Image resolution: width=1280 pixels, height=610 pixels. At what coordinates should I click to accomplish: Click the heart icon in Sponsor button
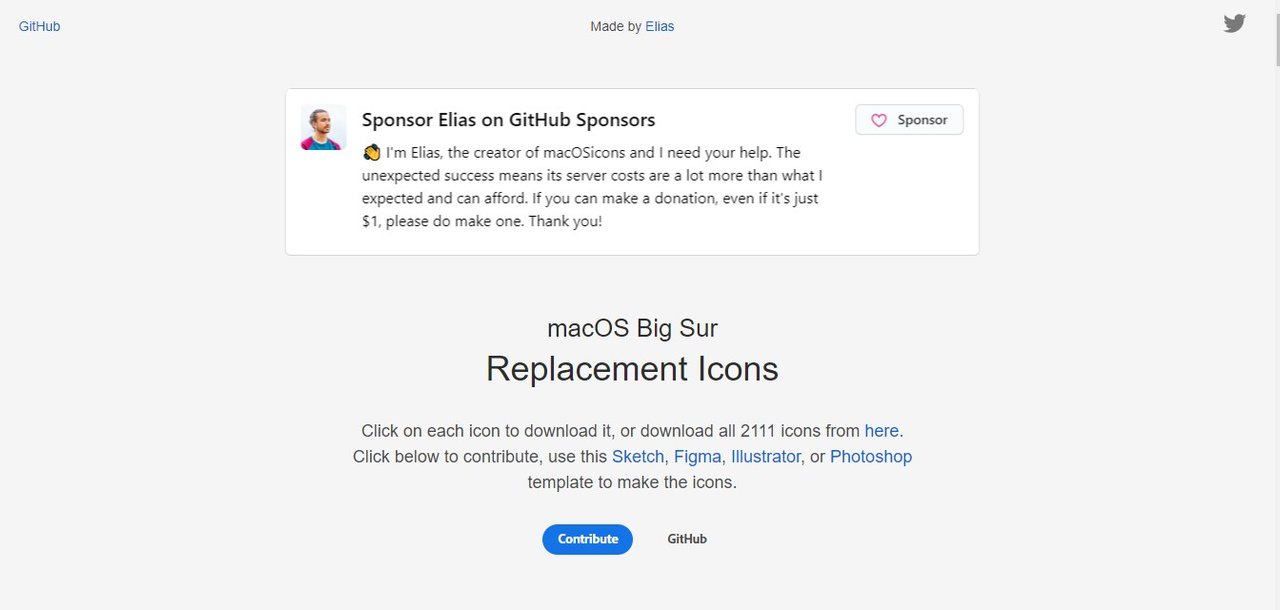pyautogui.click(x=879, y=120)
